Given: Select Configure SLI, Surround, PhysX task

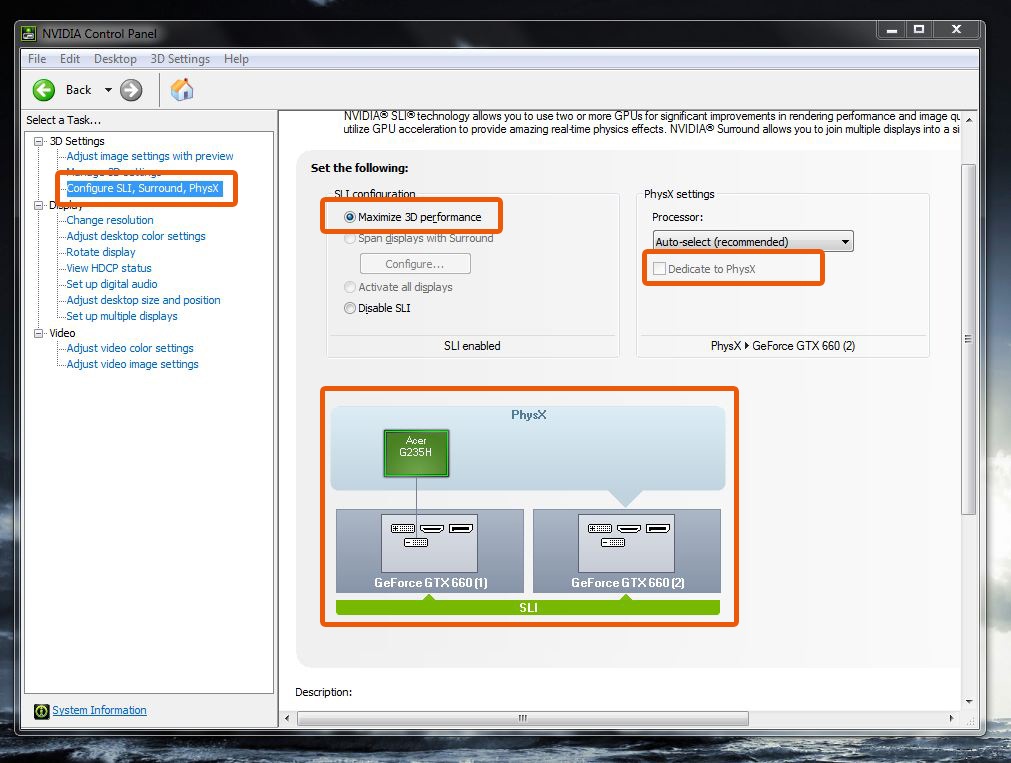Looking at the screenshot, I should (x=143, y=188).
